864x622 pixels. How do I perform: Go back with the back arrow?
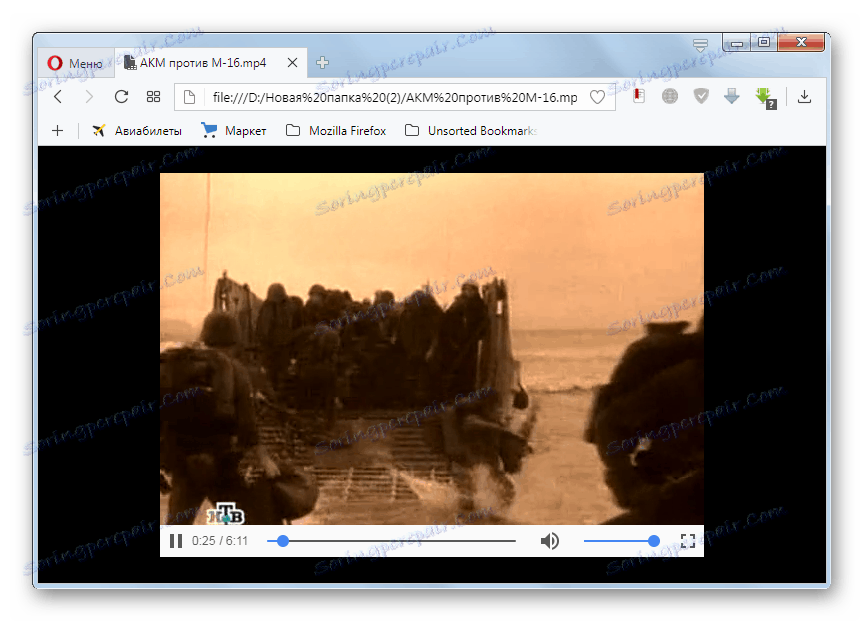tap(58, 97)
